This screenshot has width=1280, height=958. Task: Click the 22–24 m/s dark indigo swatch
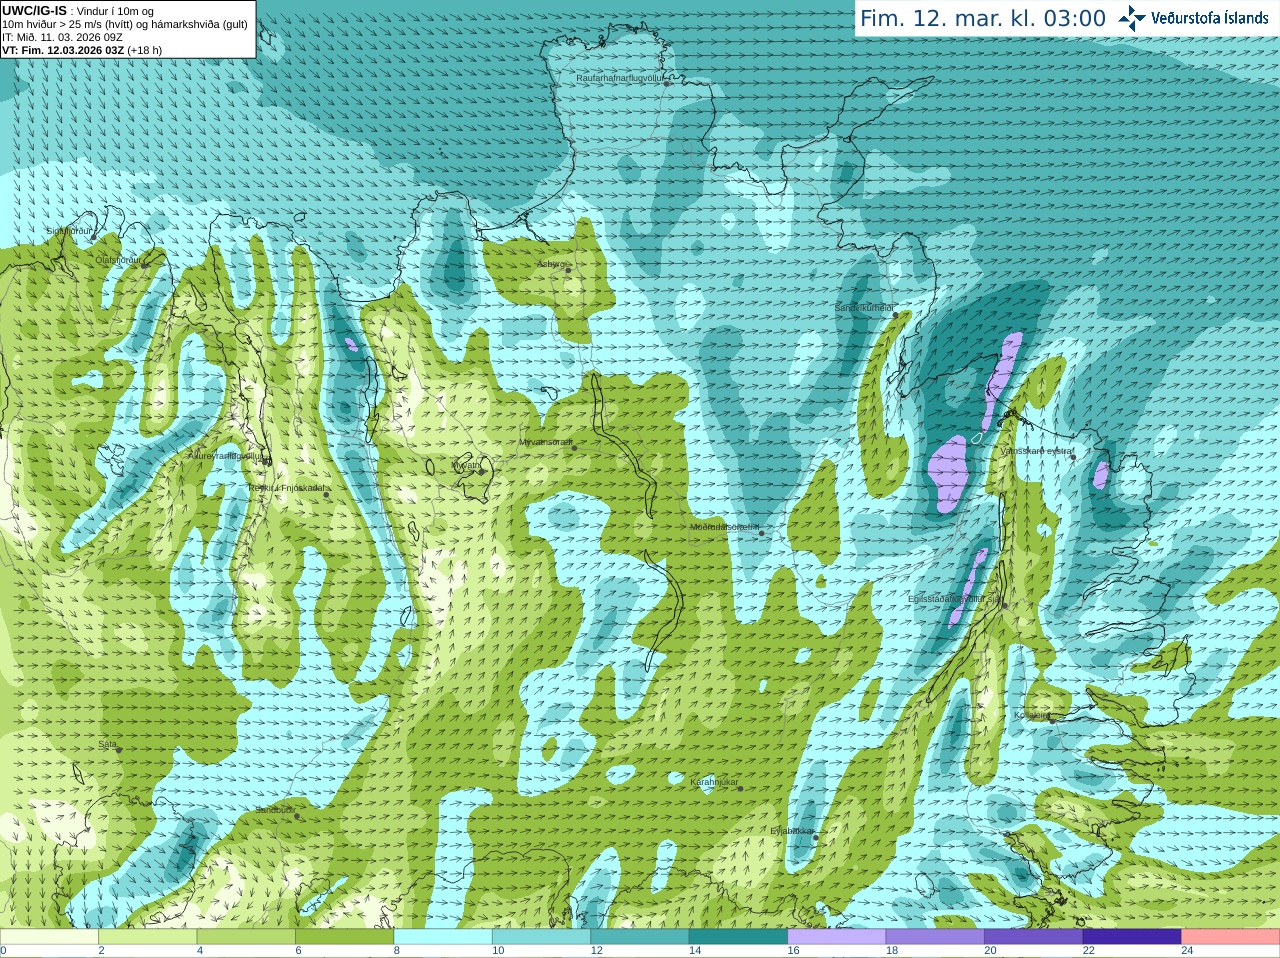pos(1132,937)
